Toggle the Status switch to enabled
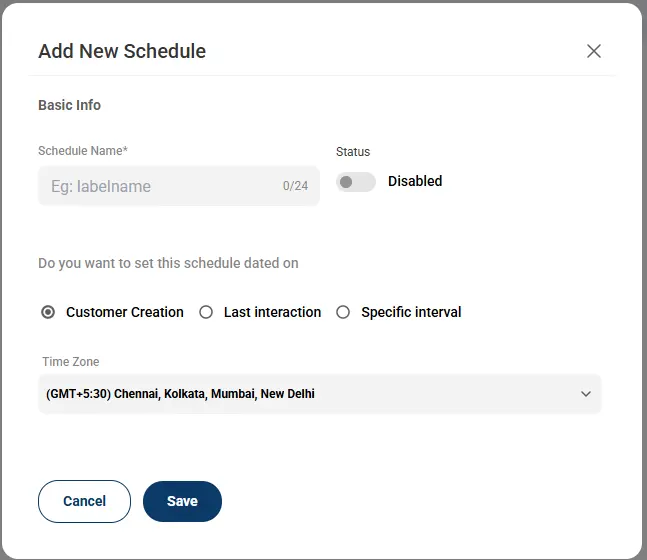Viewport: 647px width, 560px height. pos(355,182)
